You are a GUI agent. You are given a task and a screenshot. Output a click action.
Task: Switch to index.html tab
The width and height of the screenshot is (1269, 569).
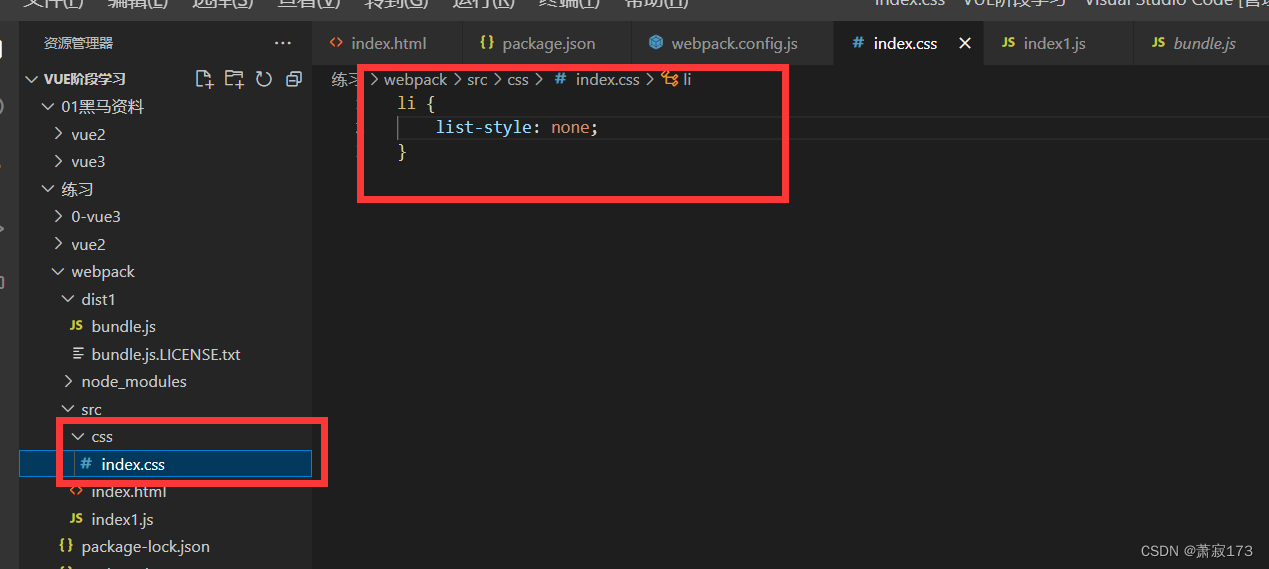pyautogui.click(x=388, y=43)
